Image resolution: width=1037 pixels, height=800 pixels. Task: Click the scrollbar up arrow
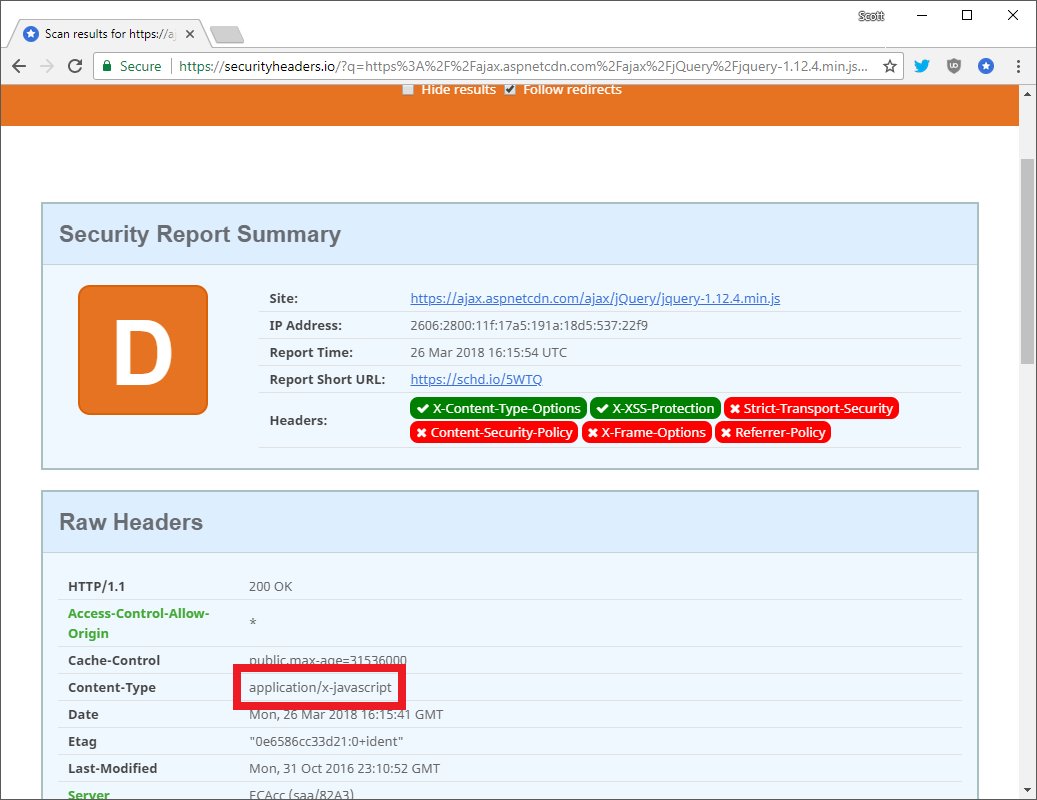coord(1027,93)
